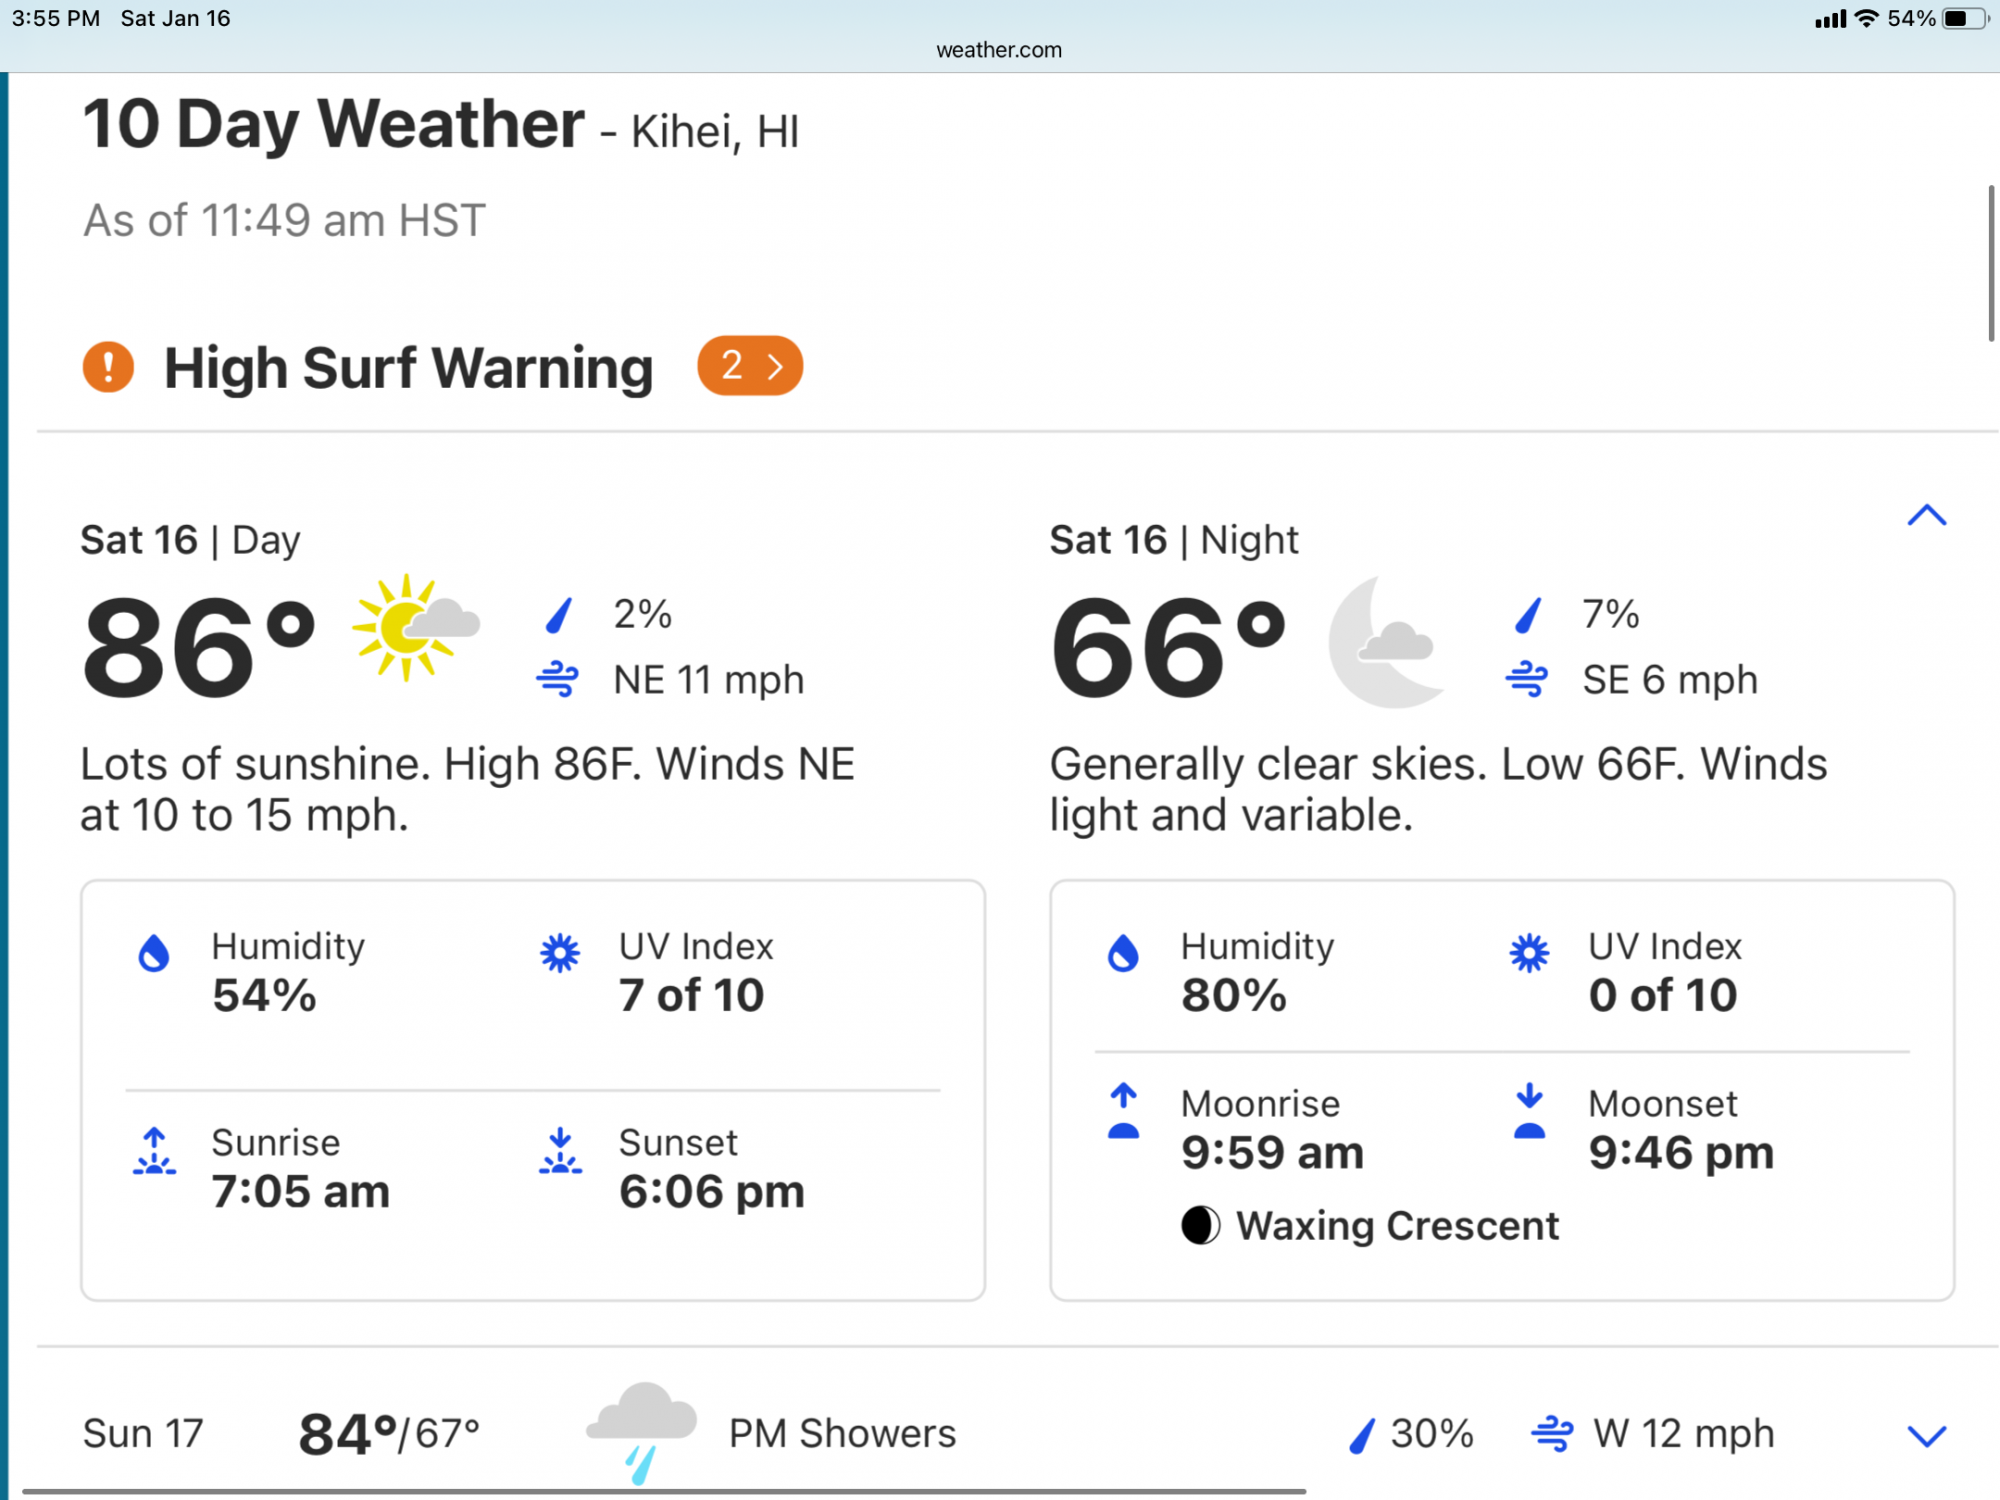Click the night Humidity droplet icon

point(1124,954)
